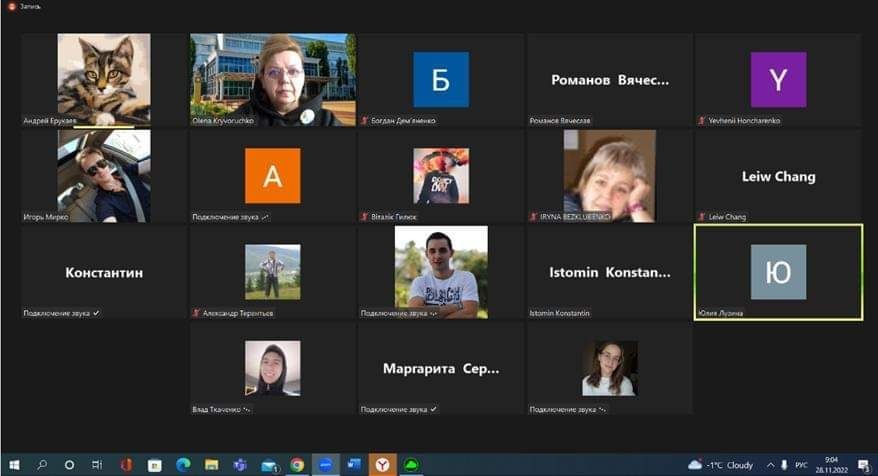The width and height of the screenshot is (878, 476).
Task: Select the orange A avatar
Action: pos(273,176)
